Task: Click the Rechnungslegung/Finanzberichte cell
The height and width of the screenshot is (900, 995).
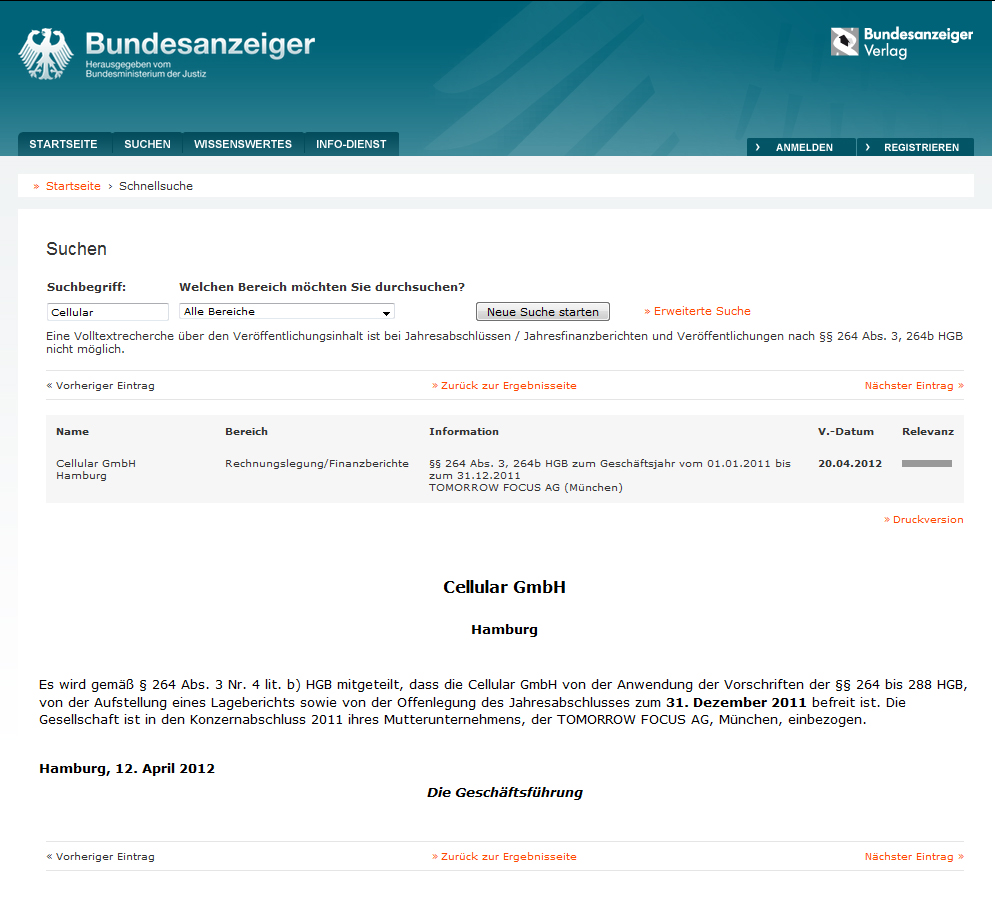Action: click(x=317, y=463)
